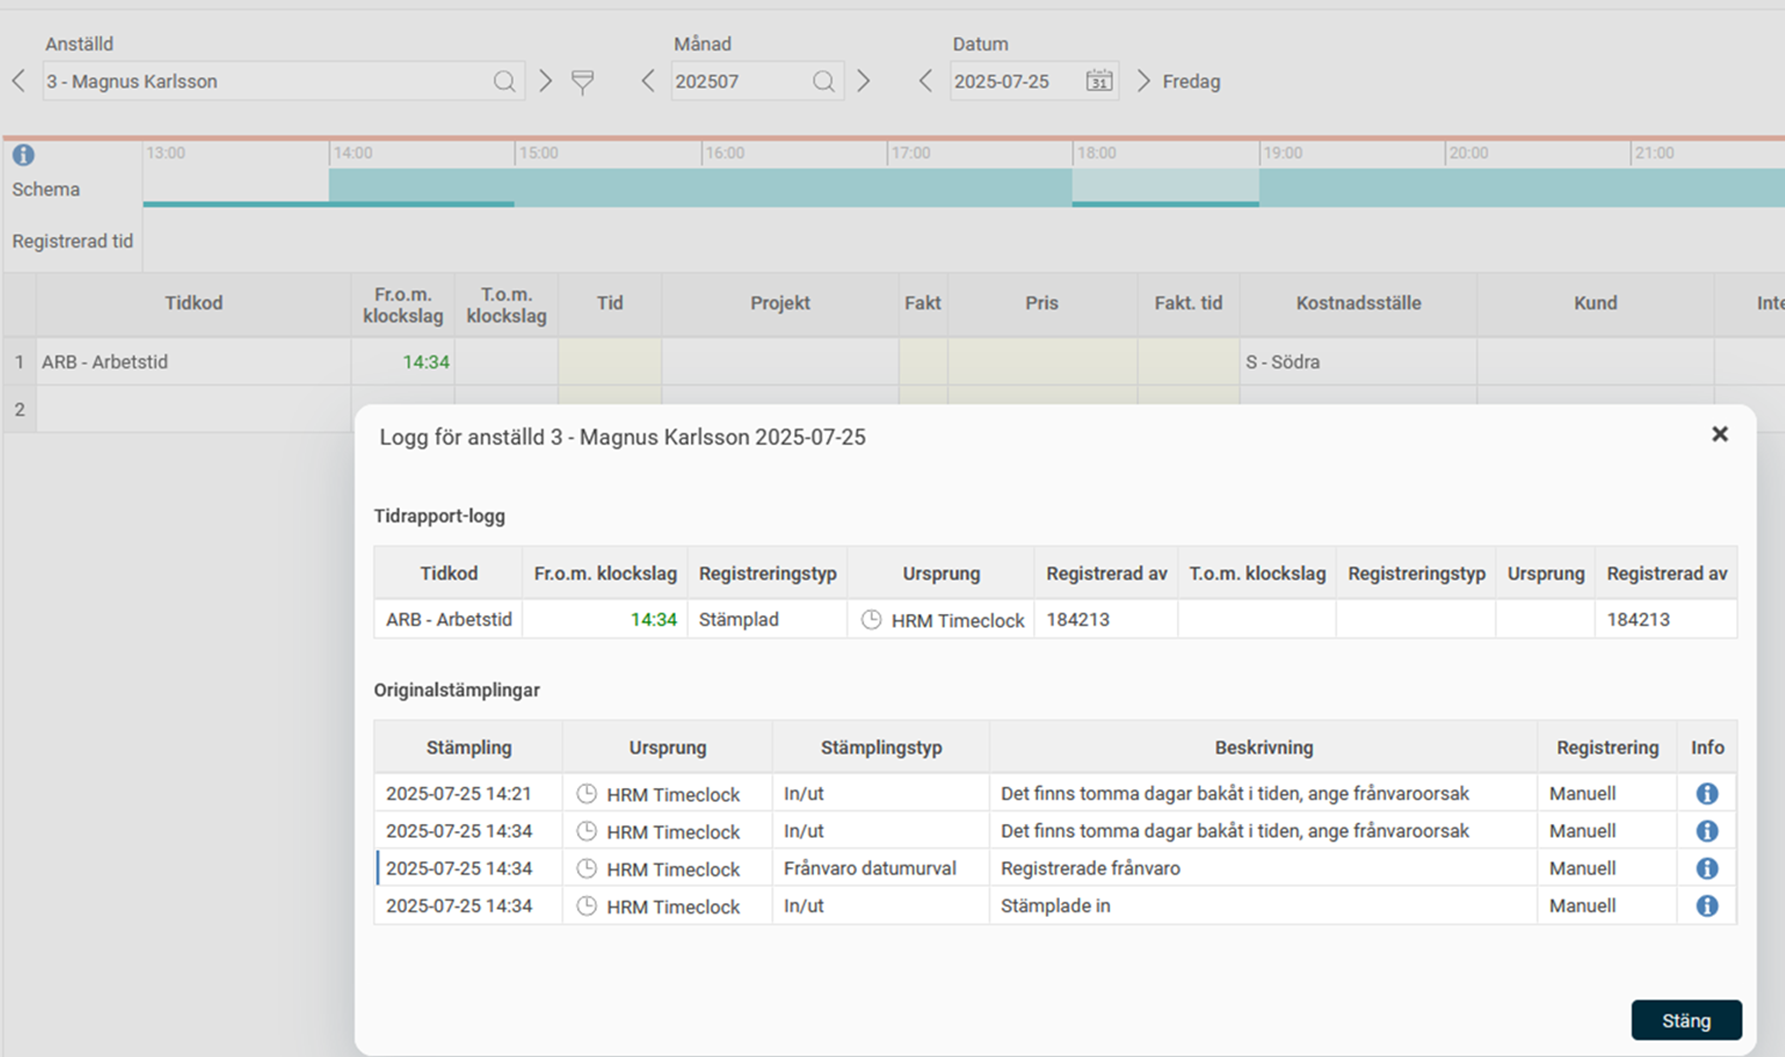Go to the next employee arrow
The image size is (1785, 1057).
coord(545,82)
